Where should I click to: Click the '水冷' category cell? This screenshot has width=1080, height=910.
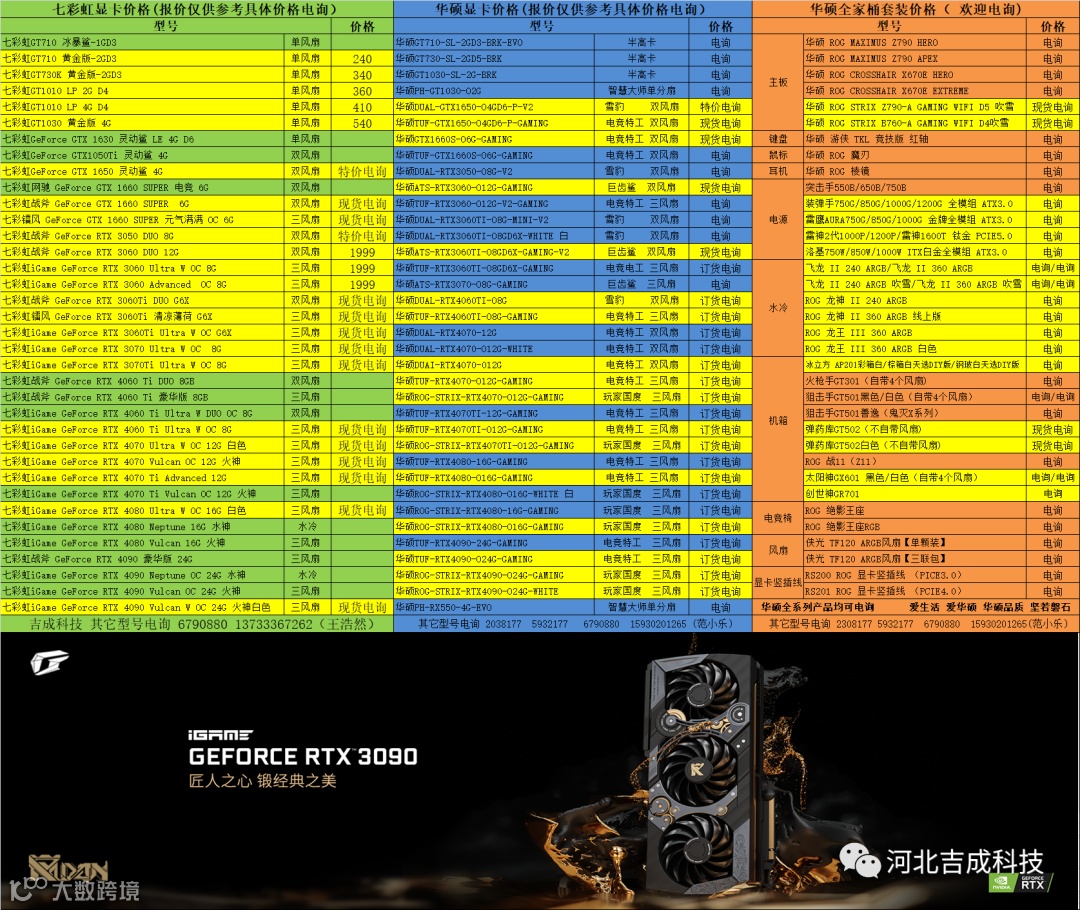point(778,308)
